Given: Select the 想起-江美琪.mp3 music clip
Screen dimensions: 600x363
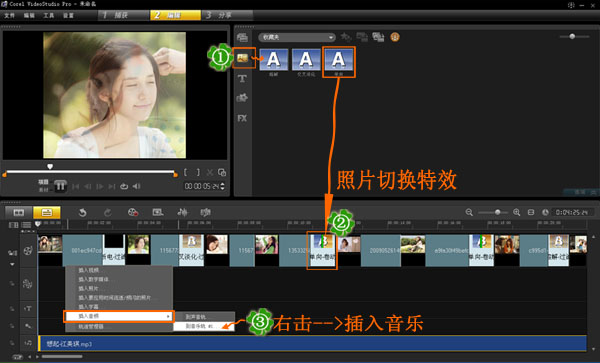Looking at the screenshot, I should pos(312,343).
